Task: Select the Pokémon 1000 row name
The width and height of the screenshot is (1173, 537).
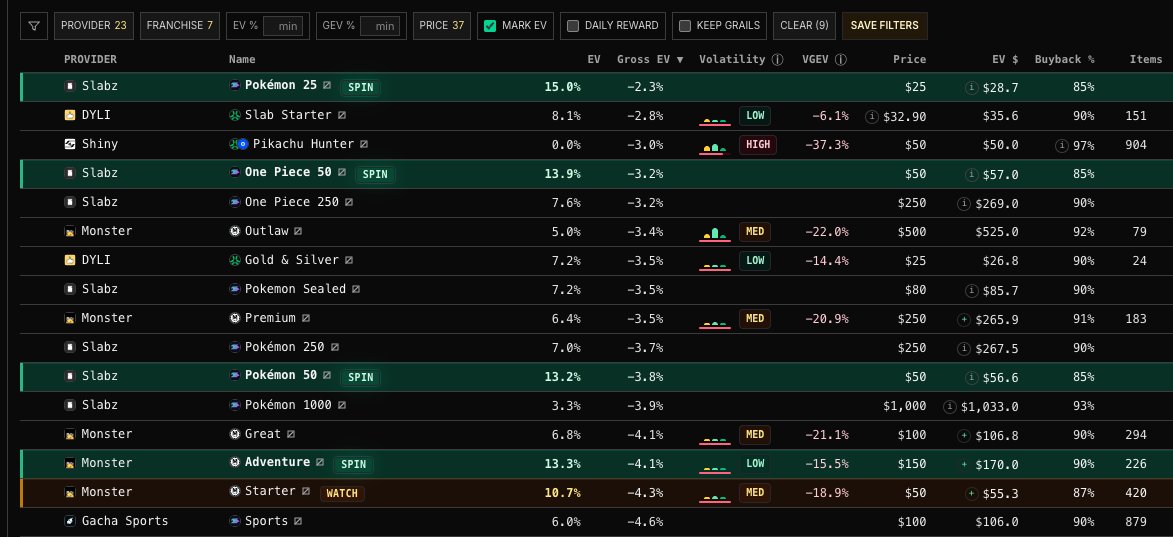Action: pyautogui.click(x=288, y=405)
